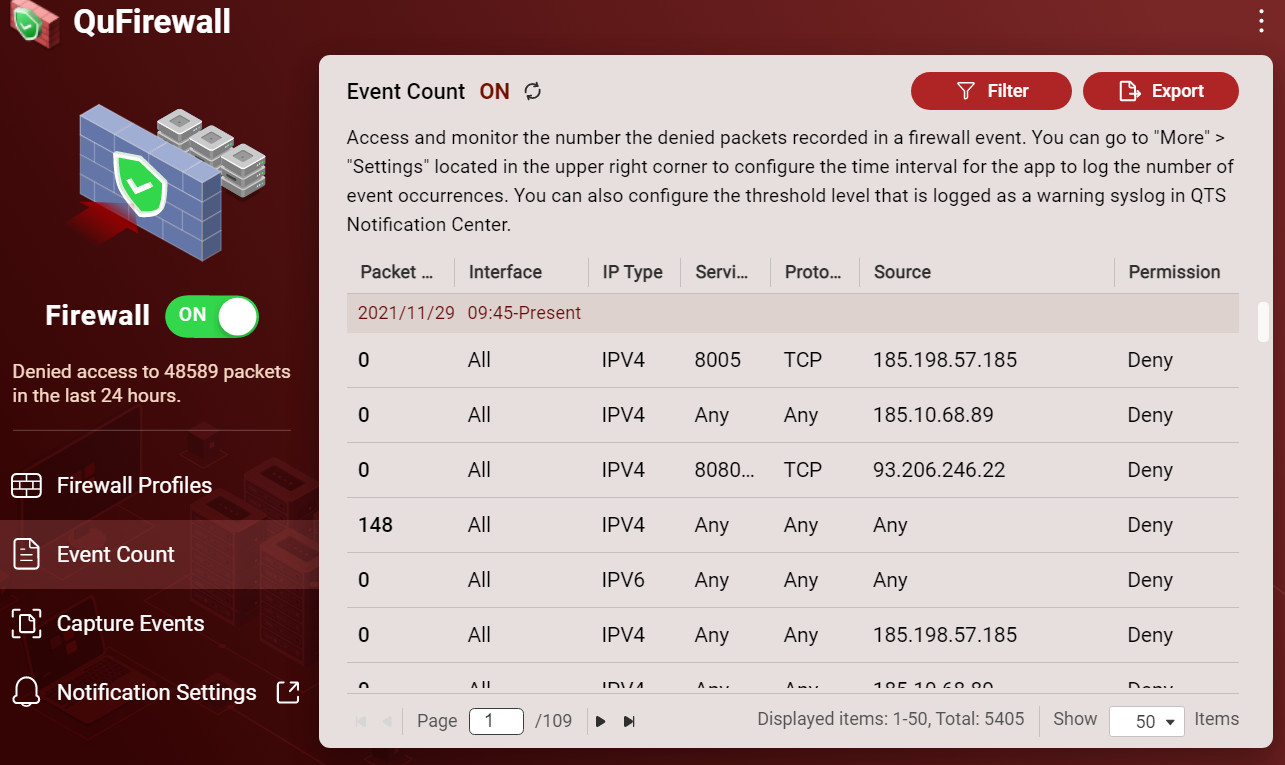Viewport: 1285px width, 765px height.
Task: Click the event table vertical scrollbar
Action: 1263,322
